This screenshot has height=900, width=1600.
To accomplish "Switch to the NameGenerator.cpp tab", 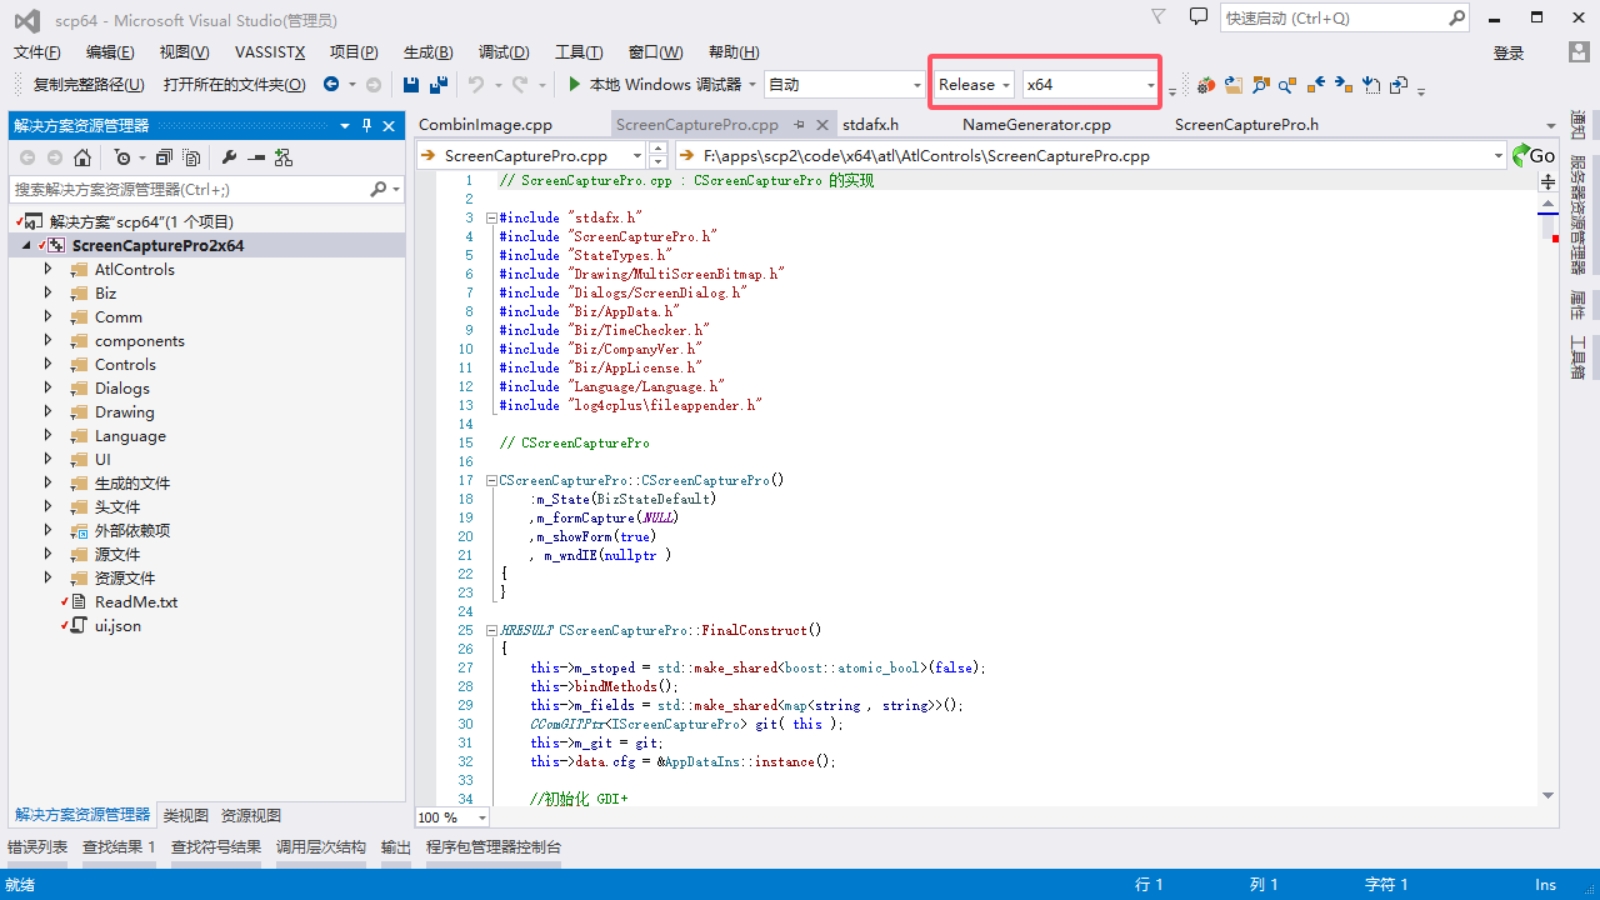I will tap(1036, 125).
